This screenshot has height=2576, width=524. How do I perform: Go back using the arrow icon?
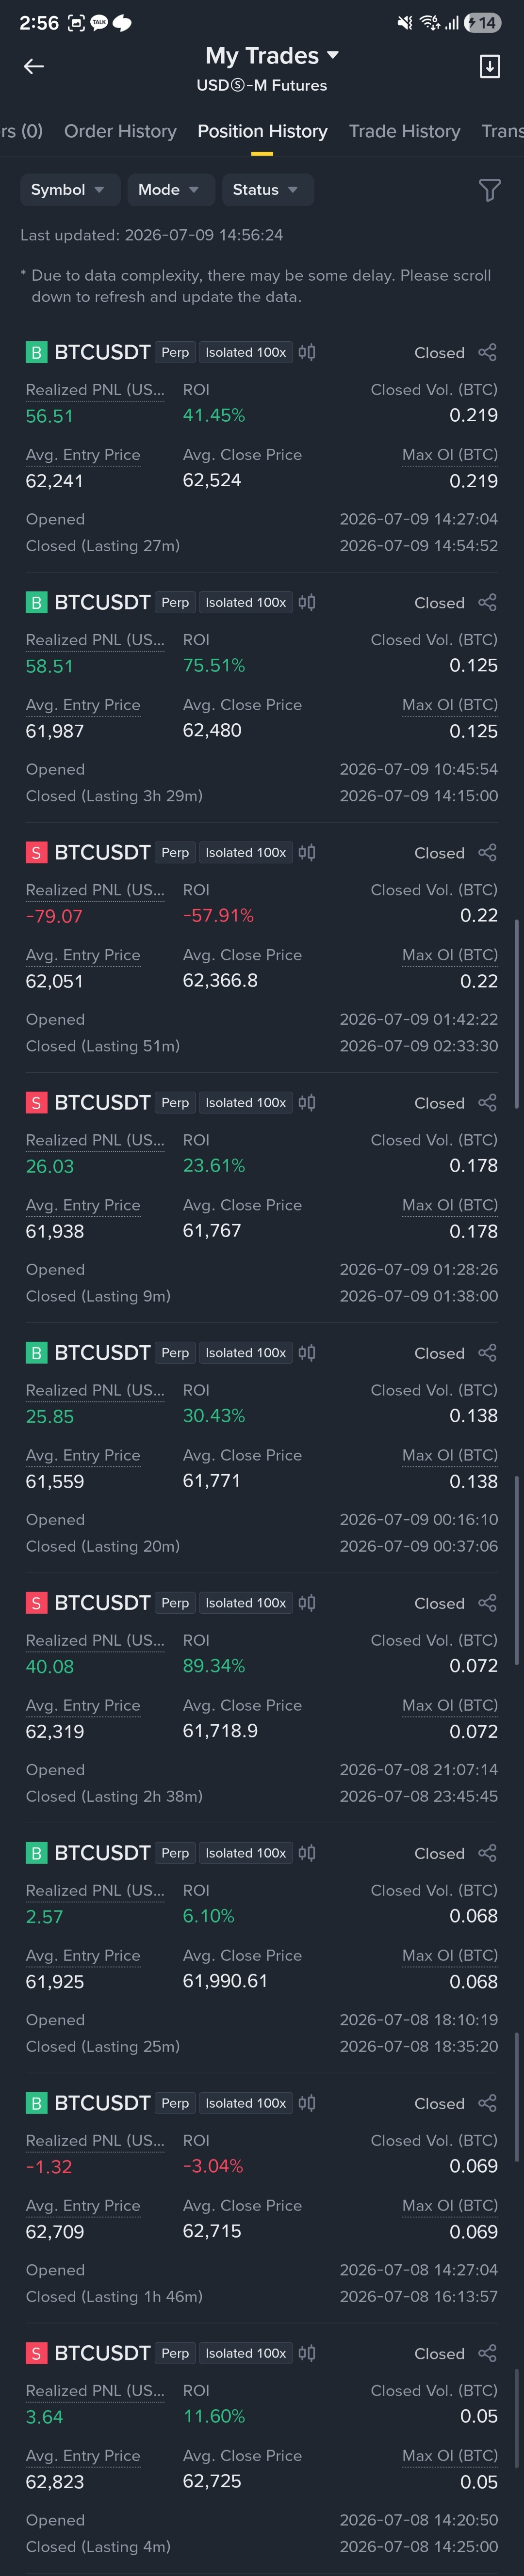pyautogui.click(x=34, y=67)
